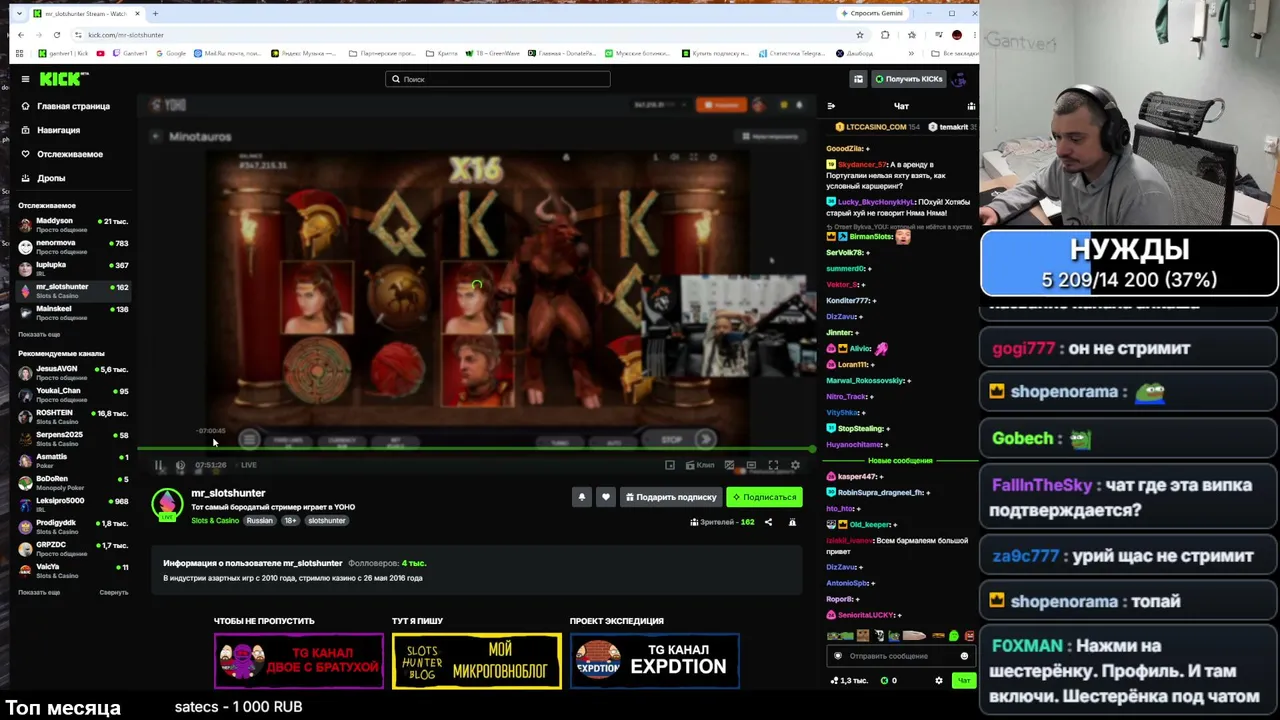1280x720 pixels.
Task: Open Главная страница in the sidebar
Action: pyautogui.click(x=67, y=106)
